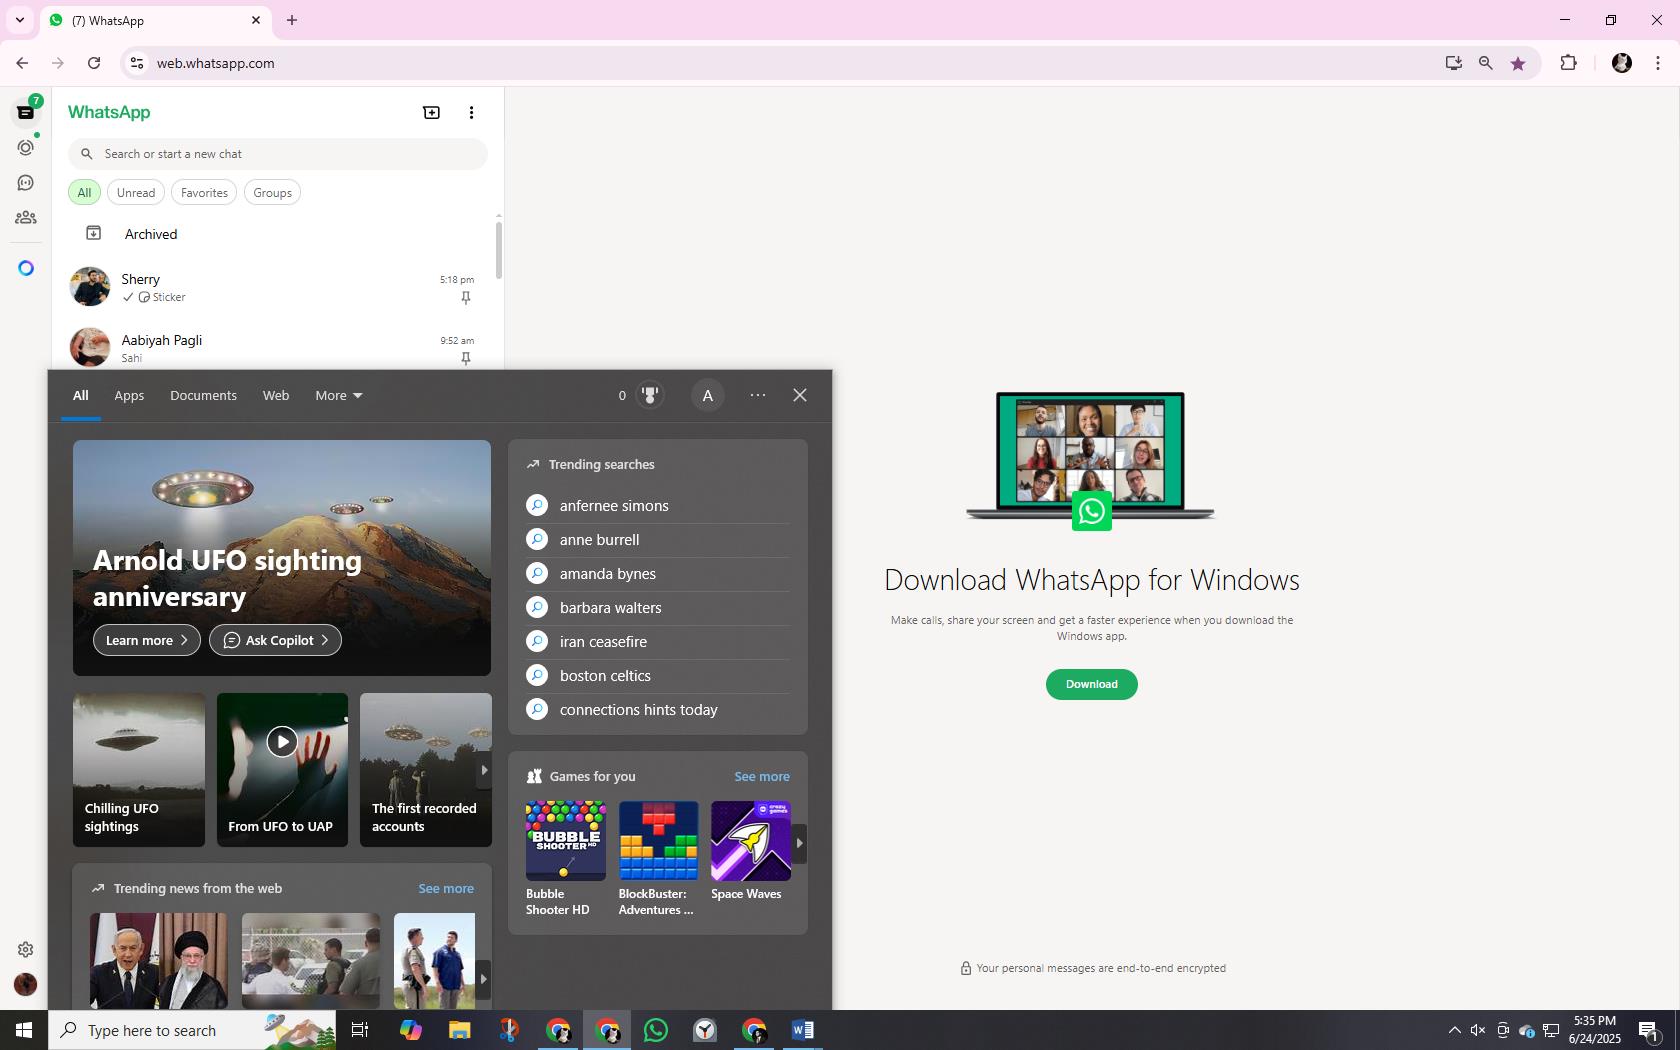
Task: Click the Archived box icon
Action: 93,233
